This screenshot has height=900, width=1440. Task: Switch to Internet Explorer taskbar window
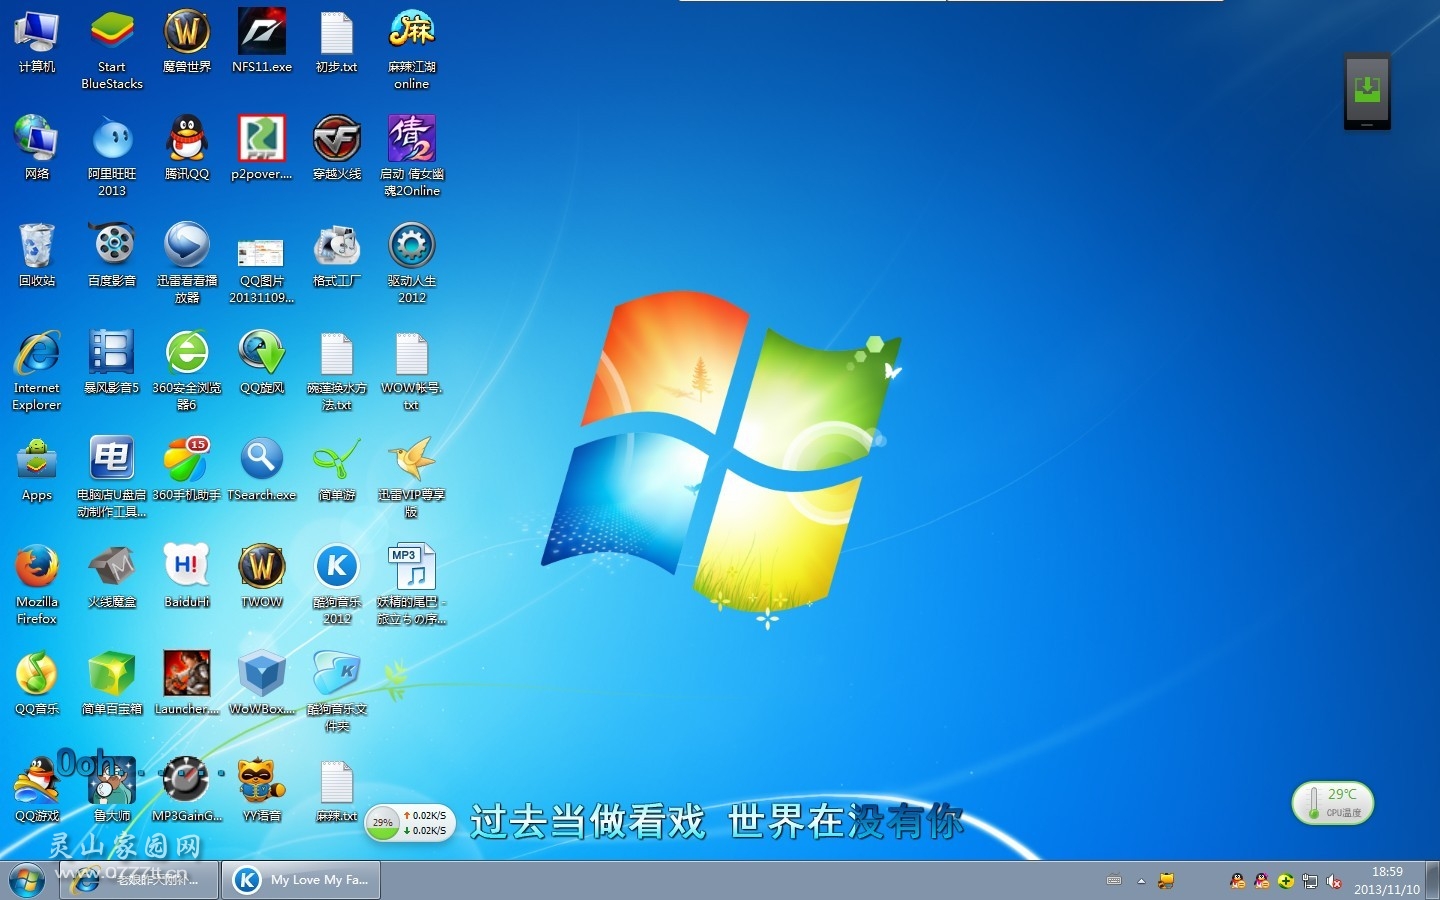(x=139, y=880)
